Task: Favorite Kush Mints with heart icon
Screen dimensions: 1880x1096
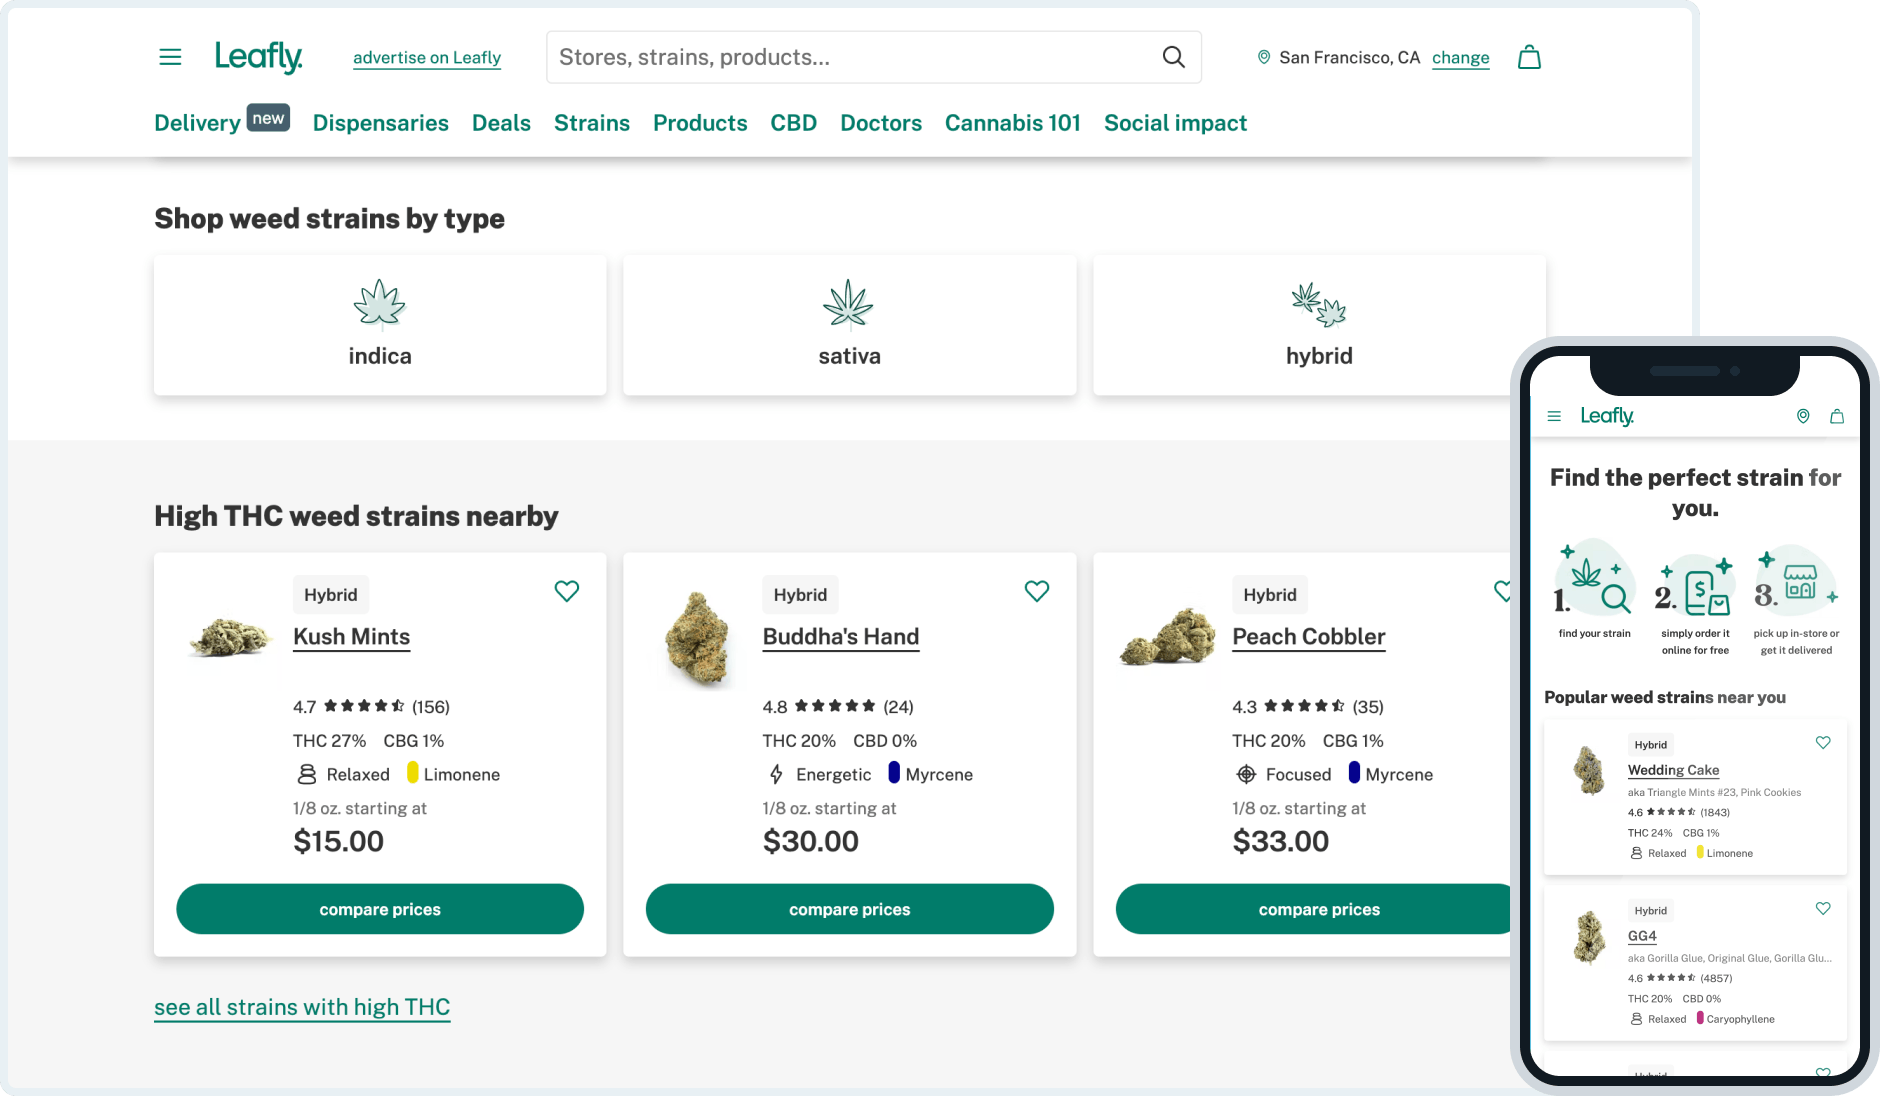Action: point(567,591)
